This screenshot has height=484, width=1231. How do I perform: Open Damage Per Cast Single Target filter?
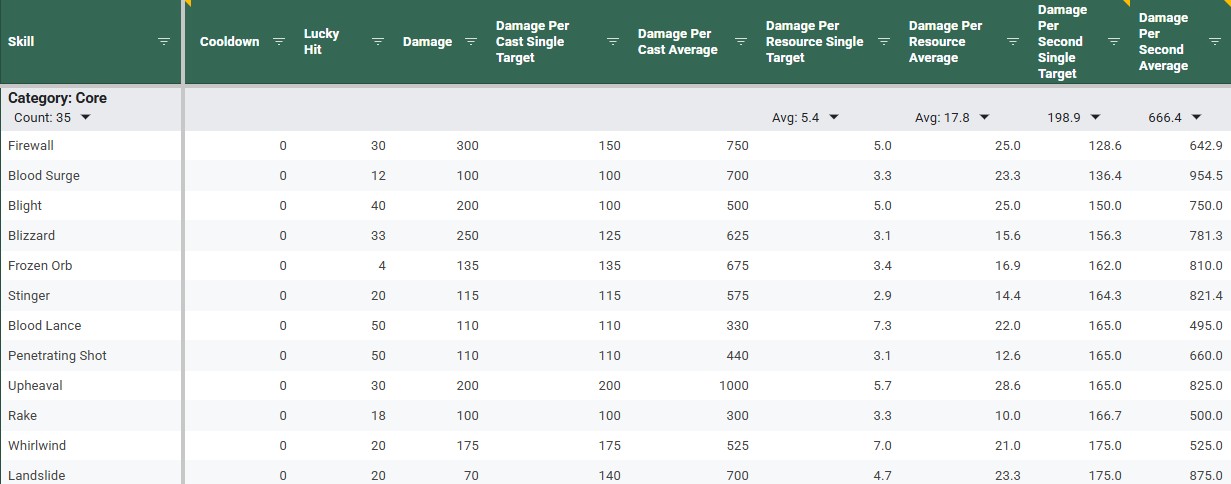point(613,42)
